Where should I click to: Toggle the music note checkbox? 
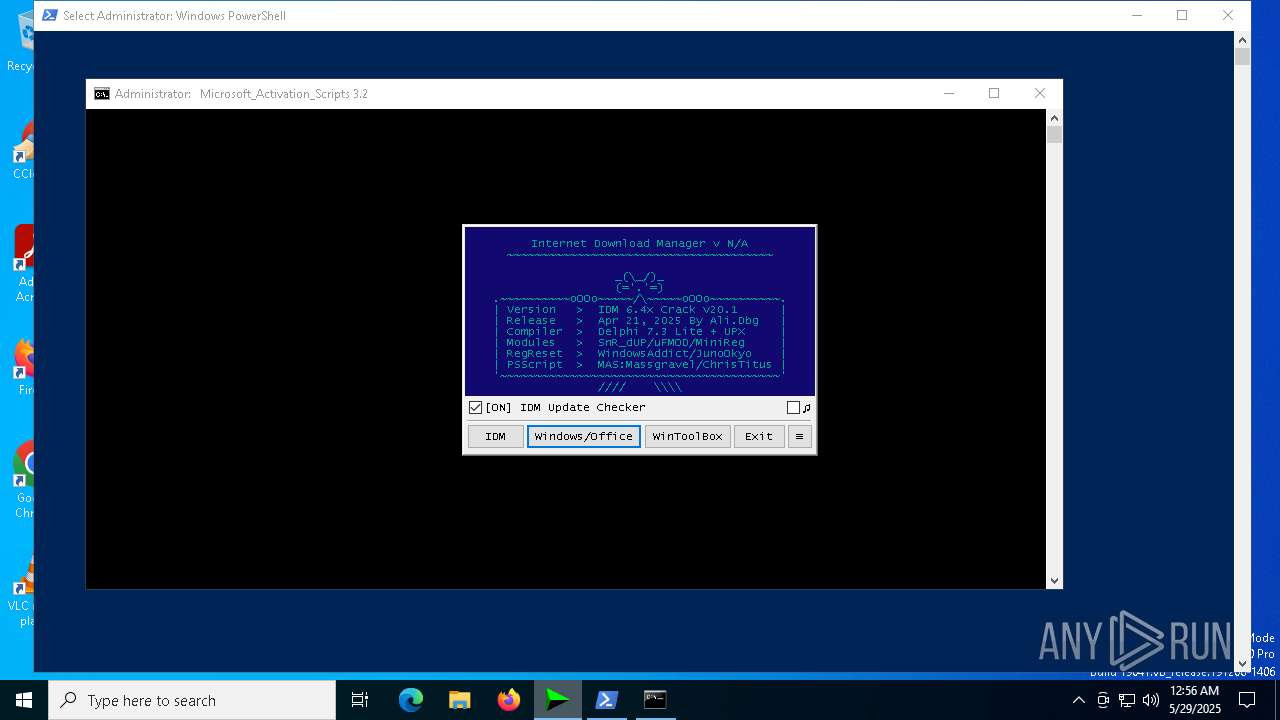[x=793, y=408]
